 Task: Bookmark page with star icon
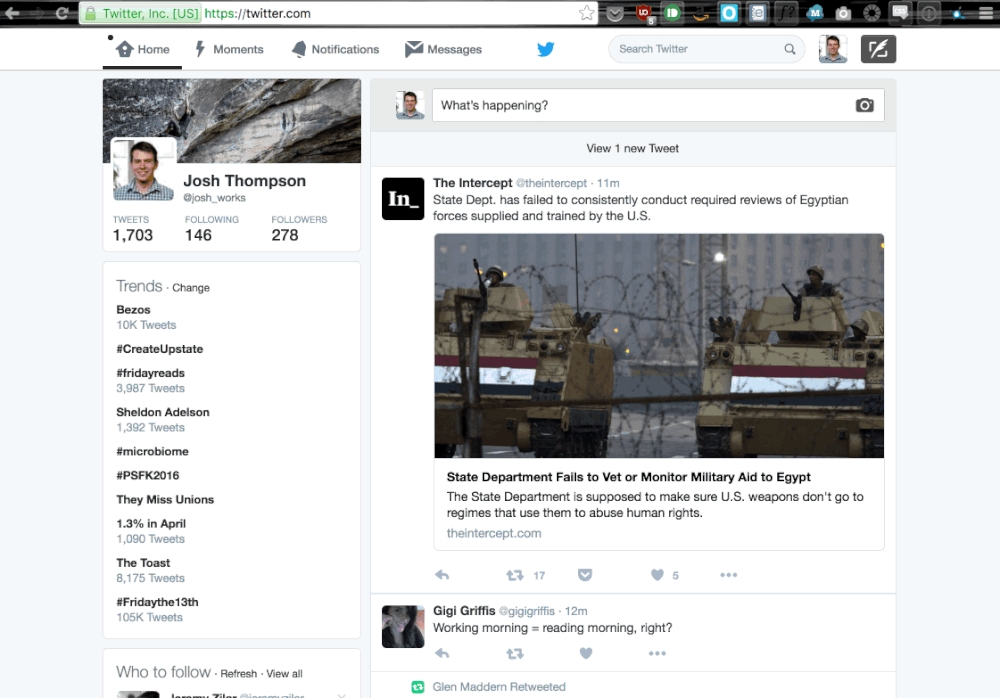click(586, 13)
